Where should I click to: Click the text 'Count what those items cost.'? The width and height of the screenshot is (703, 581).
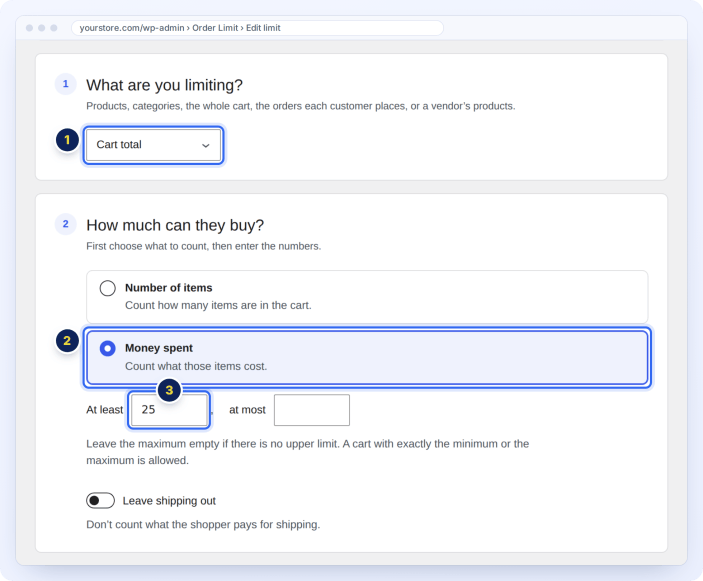pos(196,366)
